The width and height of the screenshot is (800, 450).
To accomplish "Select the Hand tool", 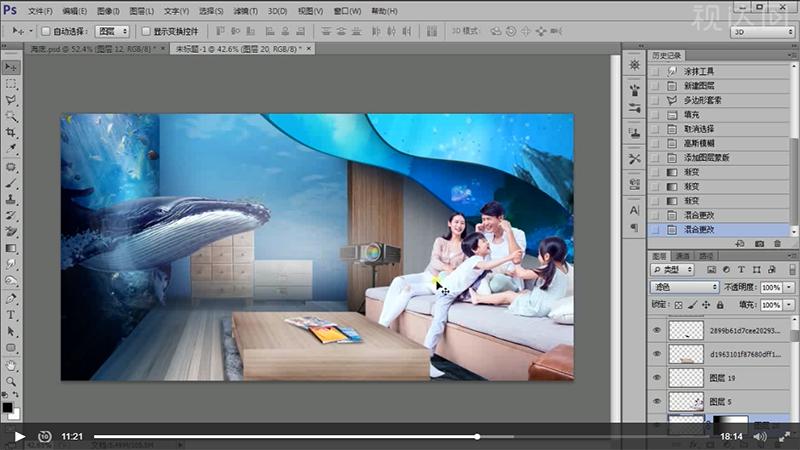I will coord(11,365).
